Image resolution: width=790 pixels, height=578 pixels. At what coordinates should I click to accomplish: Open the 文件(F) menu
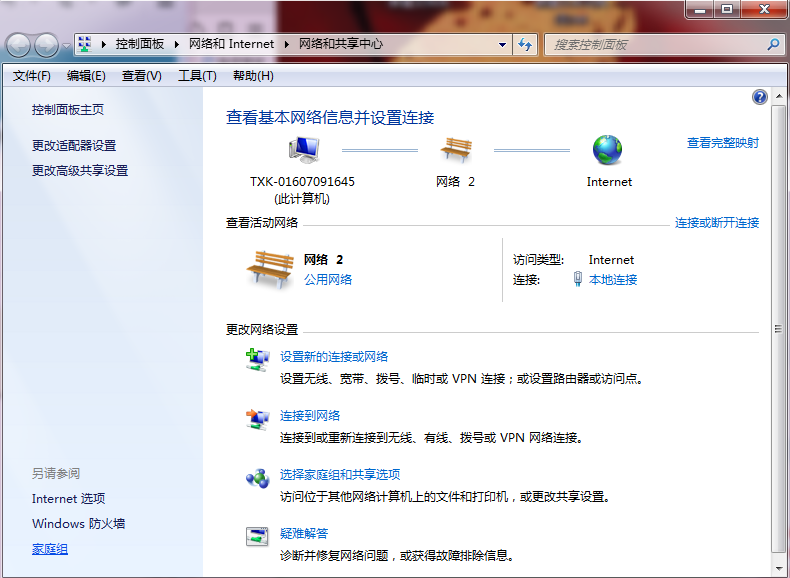32,76
